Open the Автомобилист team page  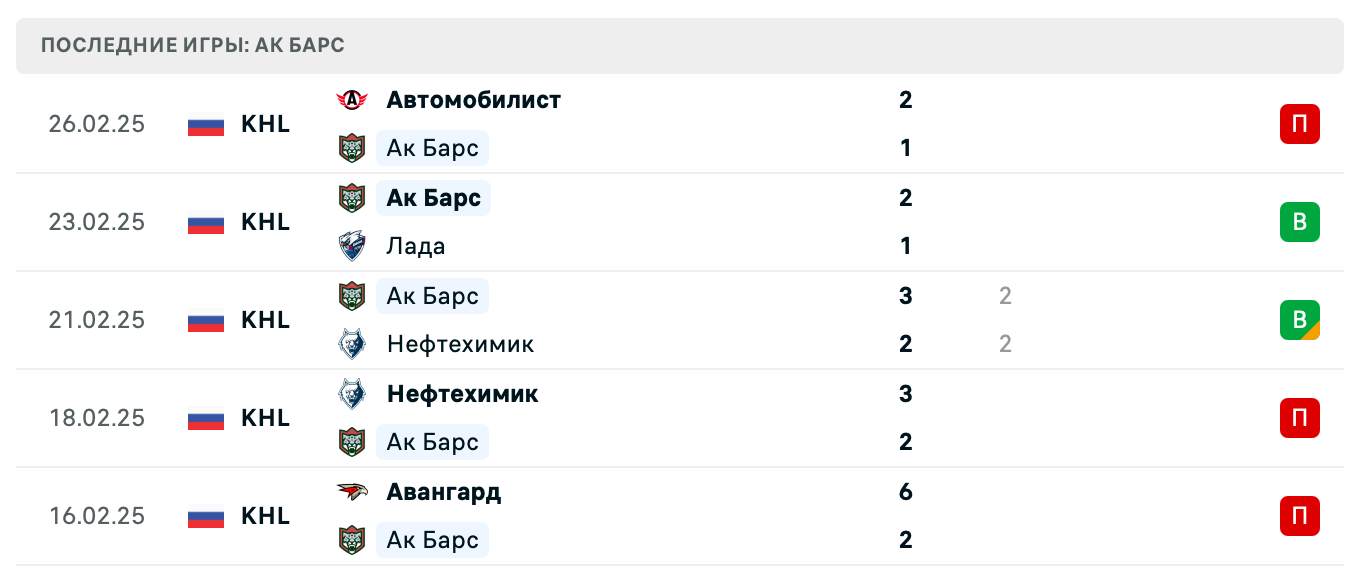pos(473,100)
